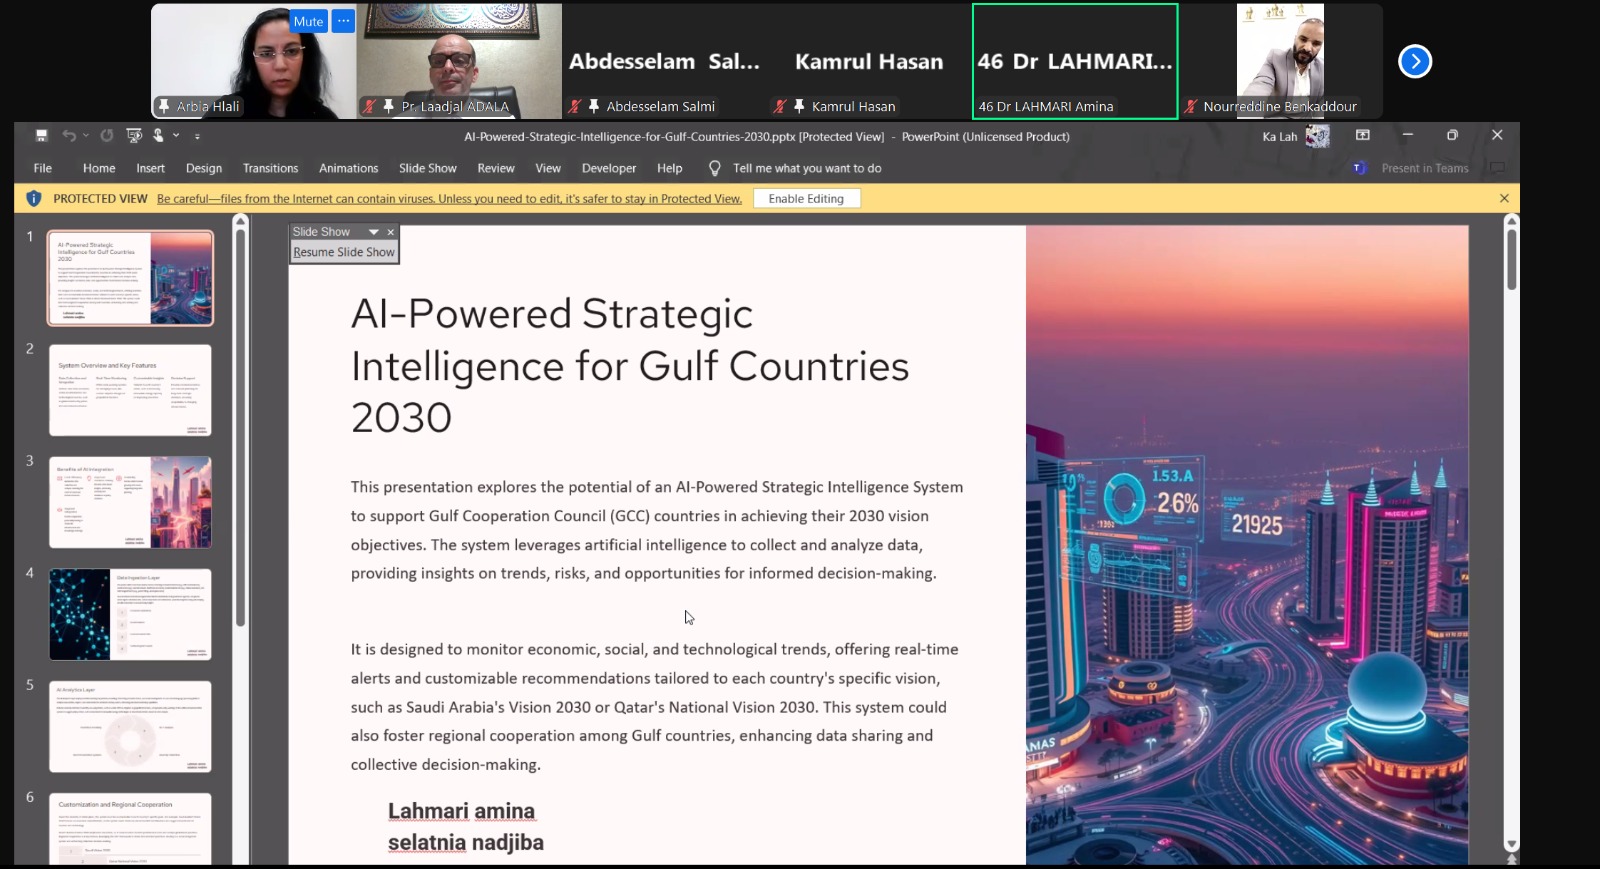Select Kamrul Hasan participant tile
Screen dimensions: 1600x869
point(868,61)
